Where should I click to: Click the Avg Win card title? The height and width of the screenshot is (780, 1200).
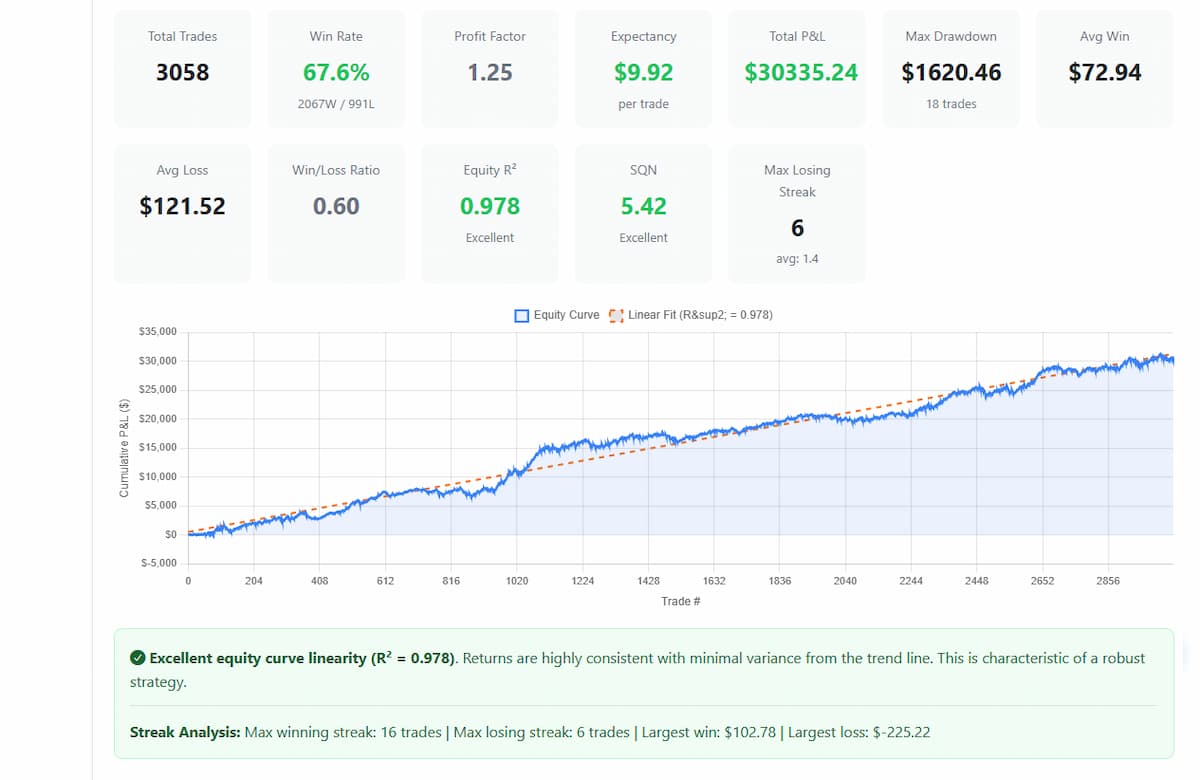pyautogui.click(x=1105, y=36)
